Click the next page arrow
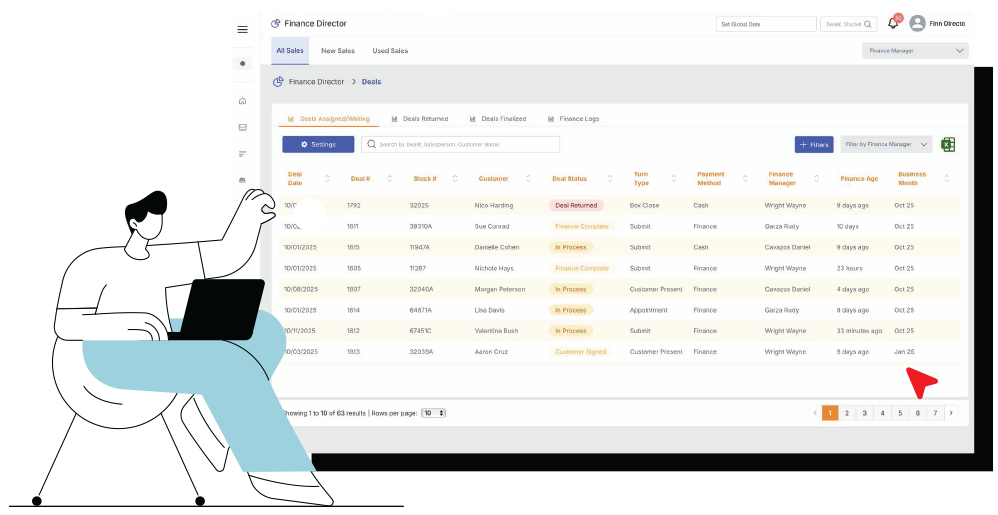This screenshot has height=515, width=998. coord(951,413)
